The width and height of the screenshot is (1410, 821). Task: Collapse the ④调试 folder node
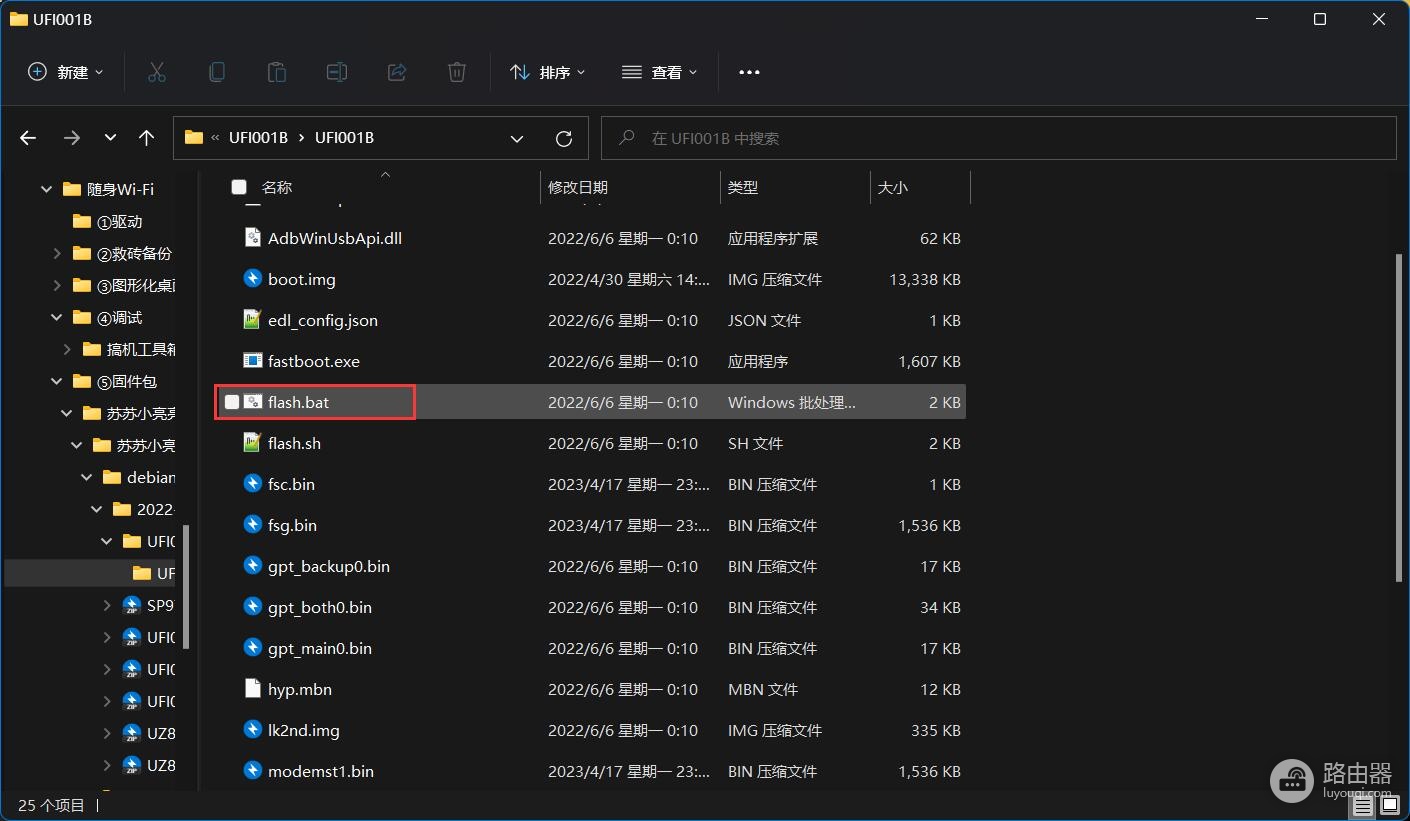coord(57,317)
